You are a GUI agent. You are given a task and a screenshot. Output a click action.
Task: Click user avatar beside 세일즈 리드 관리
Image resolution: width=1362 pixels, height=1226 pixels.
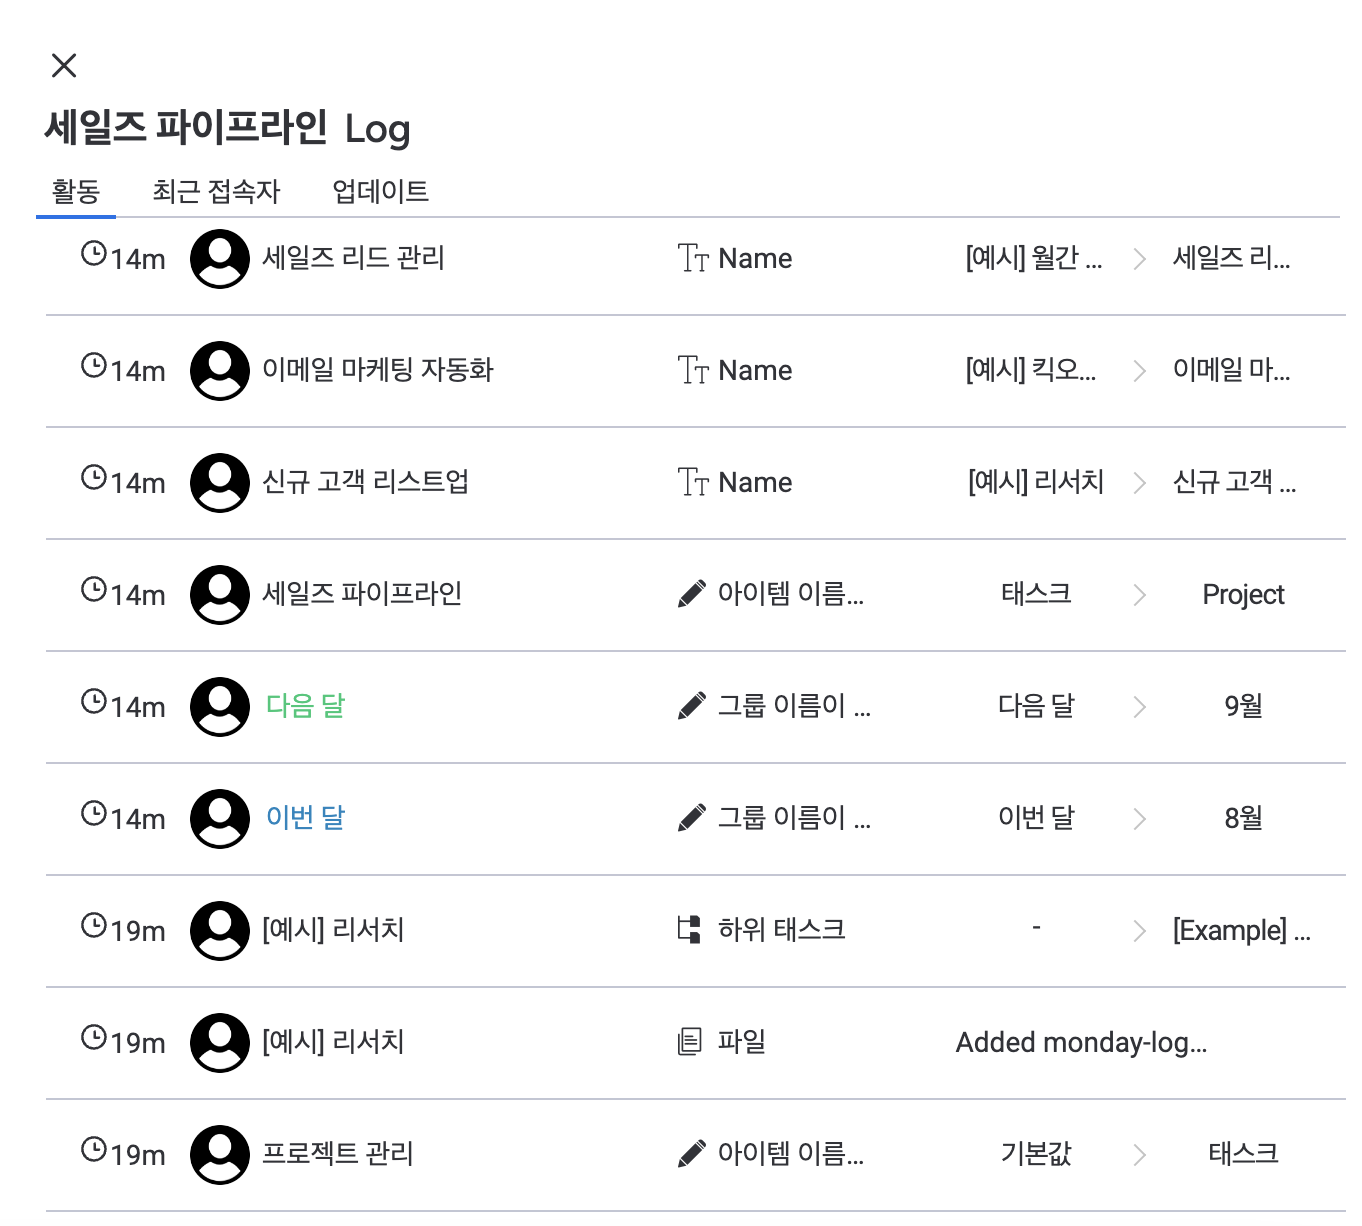pyautogui.click(x=220, y=259)
